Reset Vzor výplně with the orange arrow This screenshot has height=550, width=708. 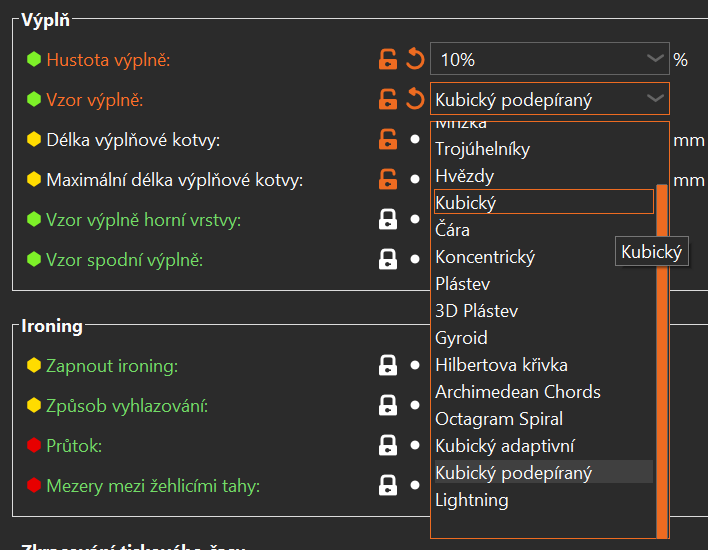(x=415, y=99)
